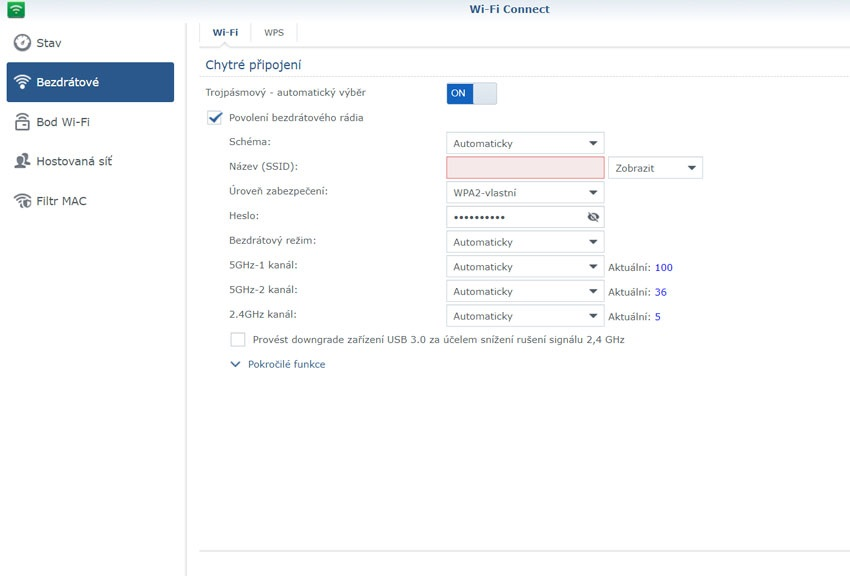Screen dimensions: 850x576
Task: Click the Bod Wi-Fi access point icon
Action: pyautogui.click(x=22, y=122)
